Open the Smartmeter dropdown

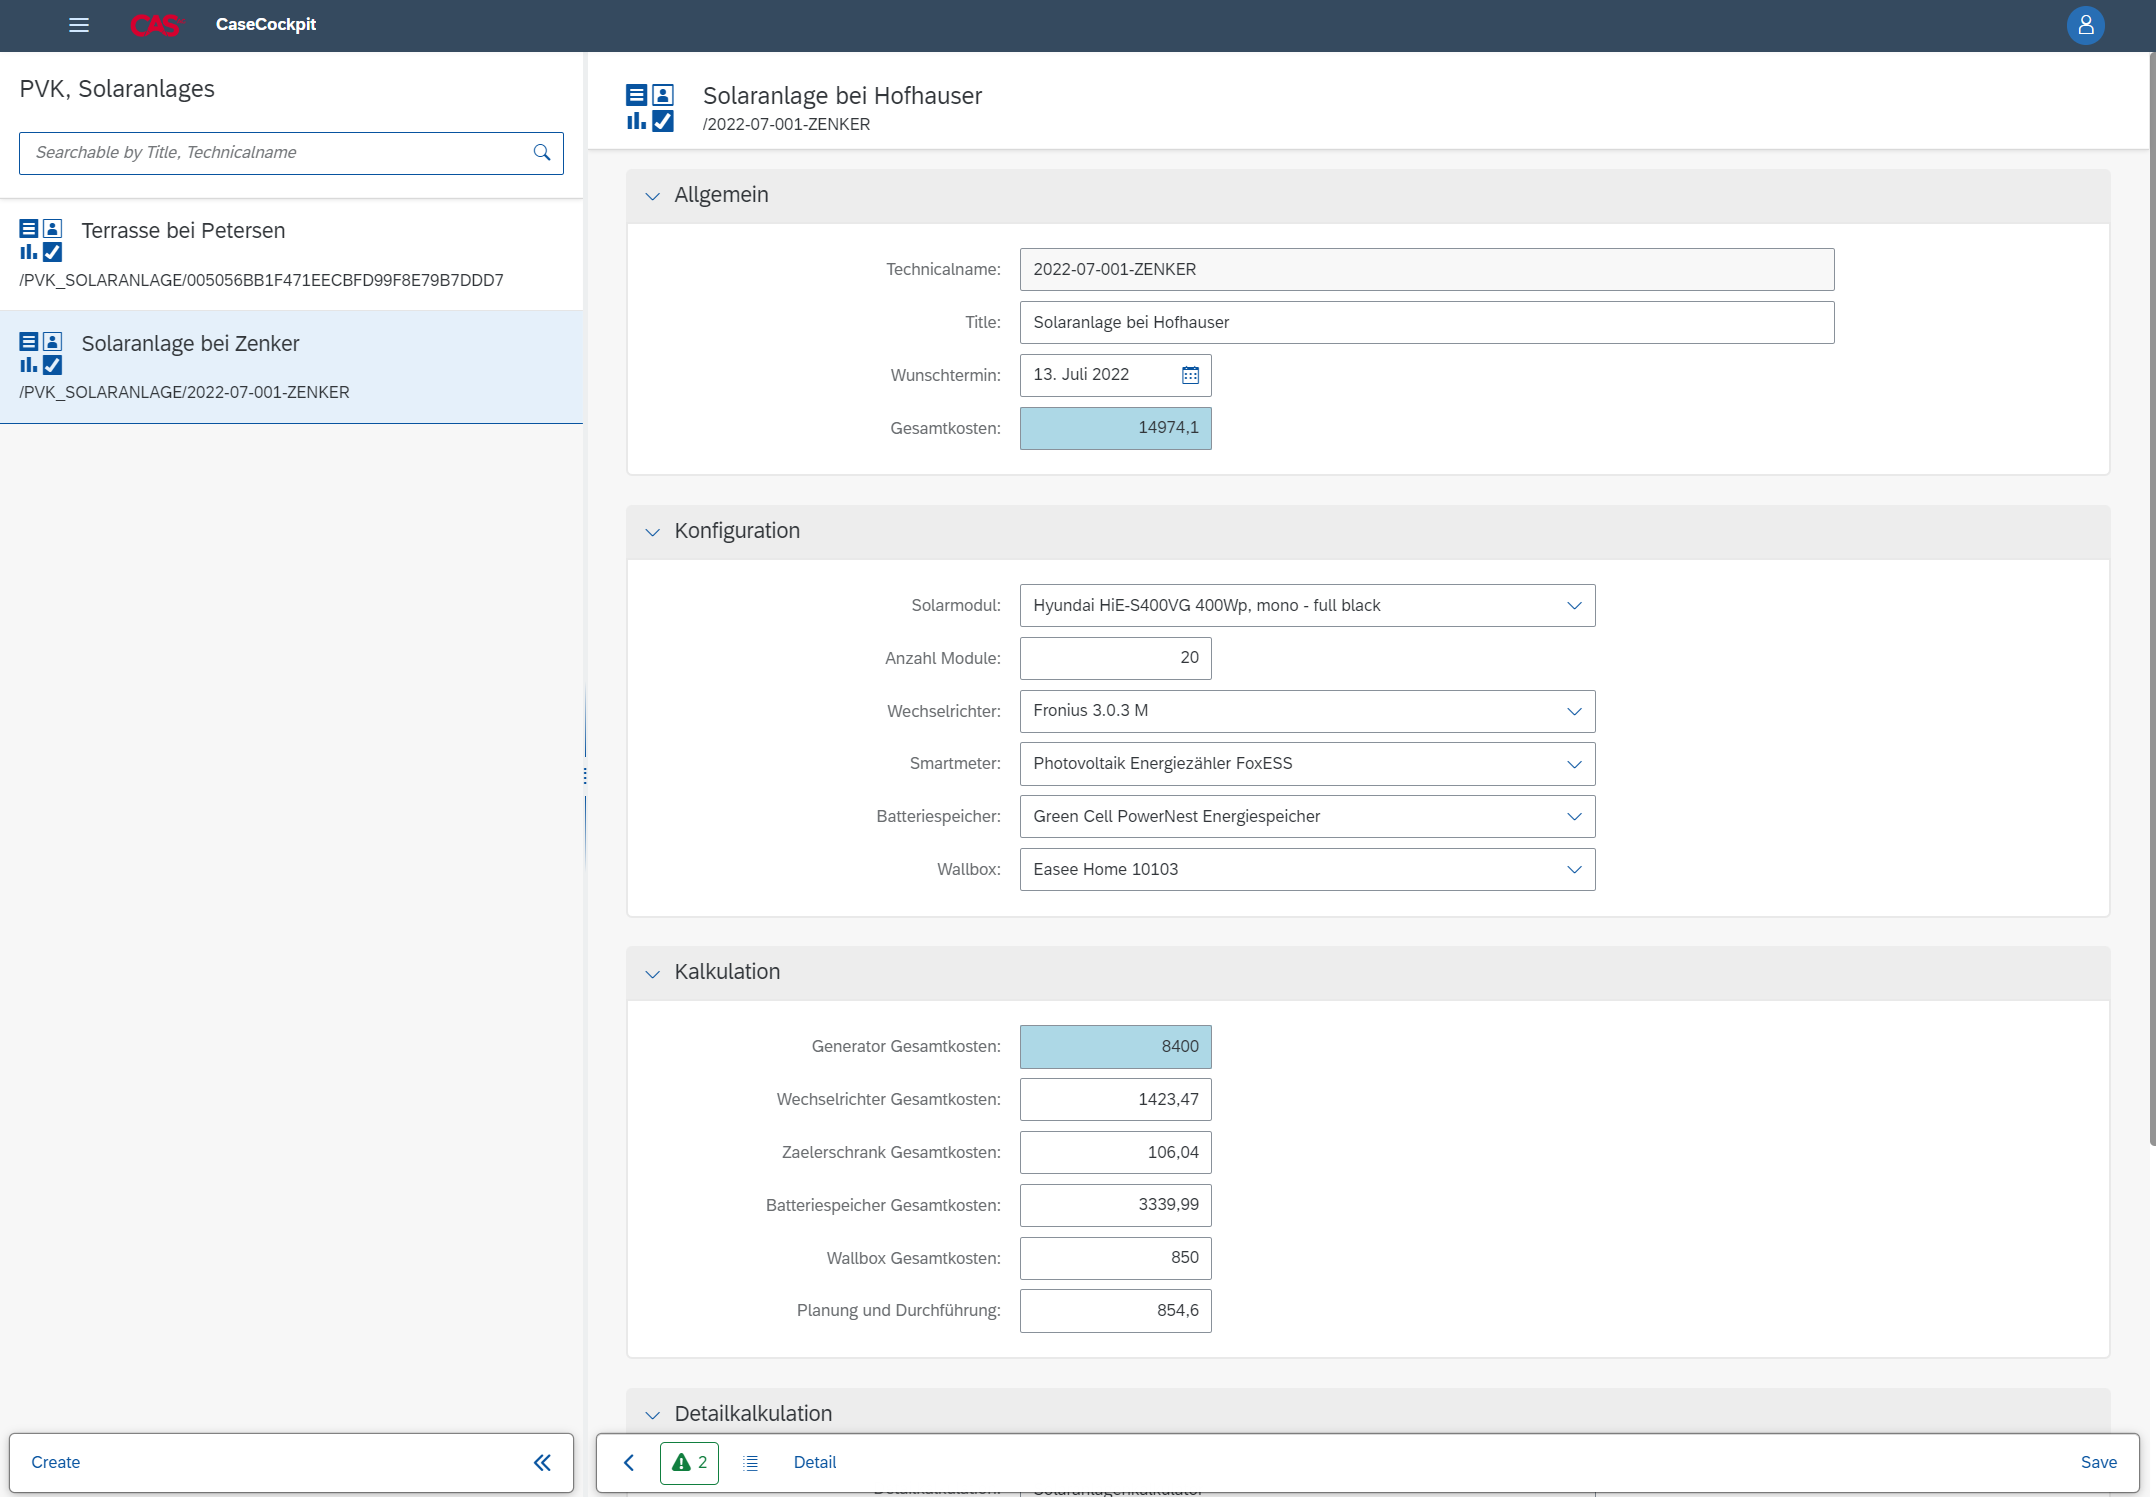[x=1574, y=764]
